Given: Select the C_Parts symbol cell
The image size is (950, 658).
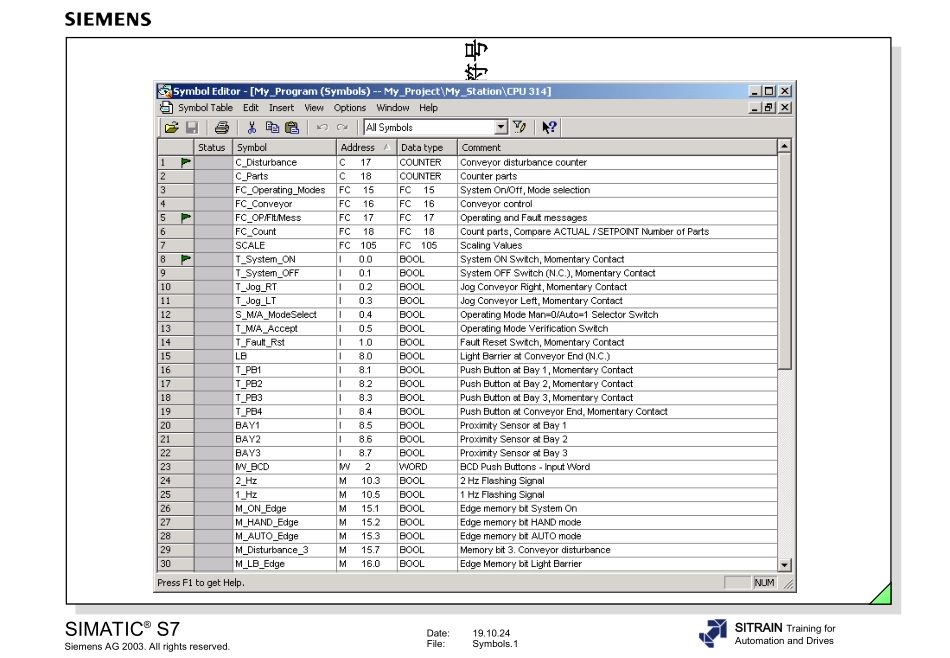Looking at the screenshot, I should pos(284,176).
